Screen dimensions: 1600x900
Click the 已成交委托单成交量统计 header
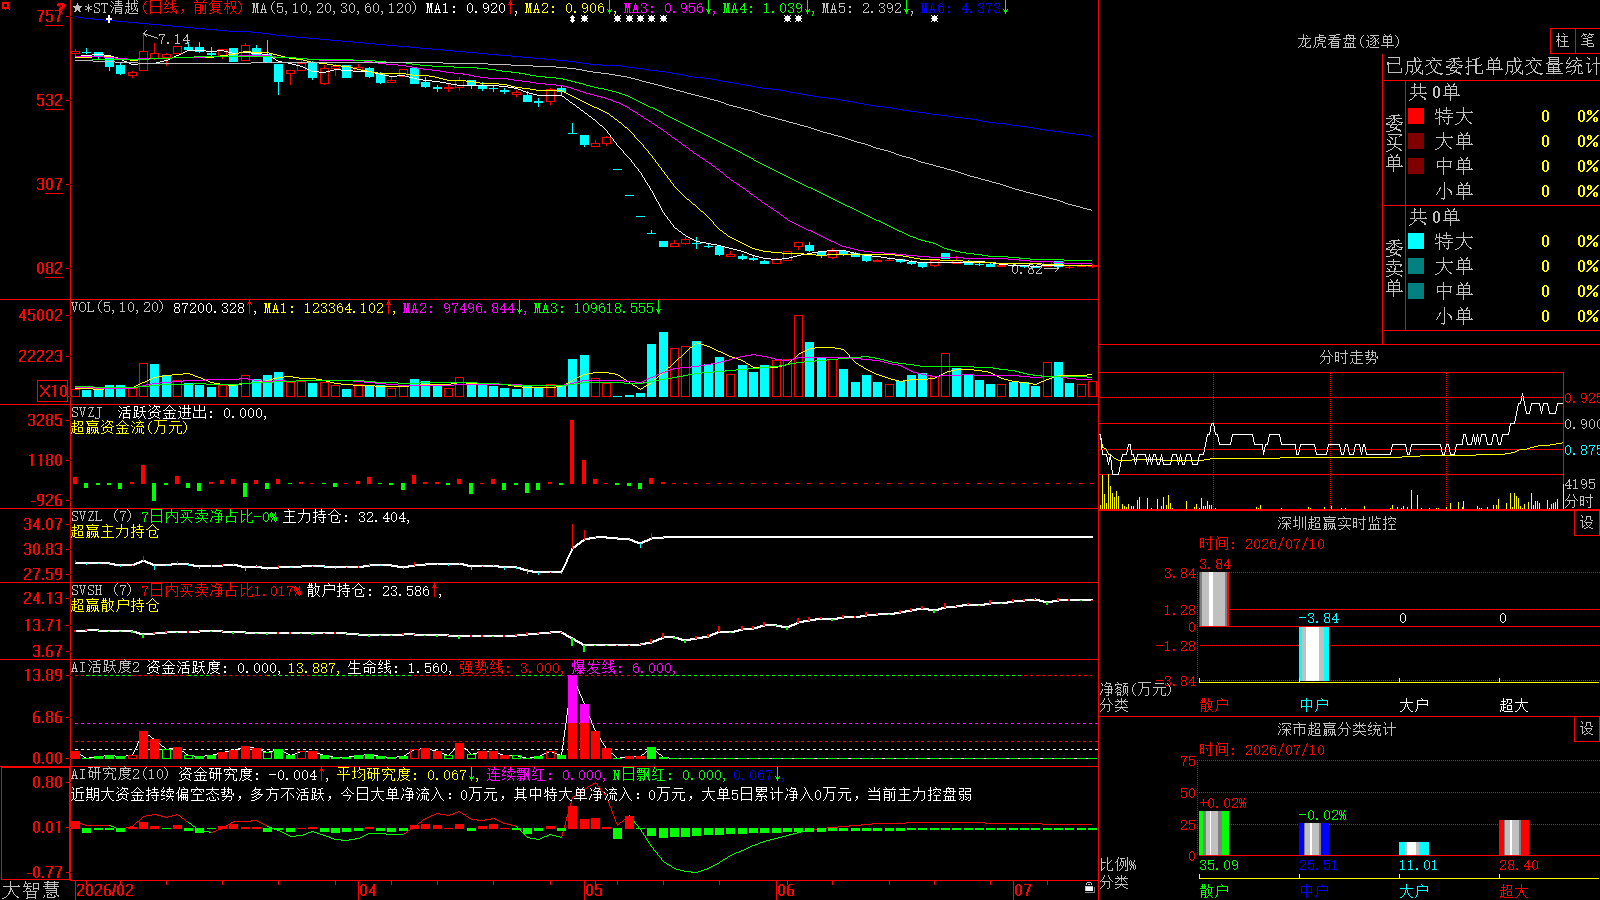click(1492, 67)
